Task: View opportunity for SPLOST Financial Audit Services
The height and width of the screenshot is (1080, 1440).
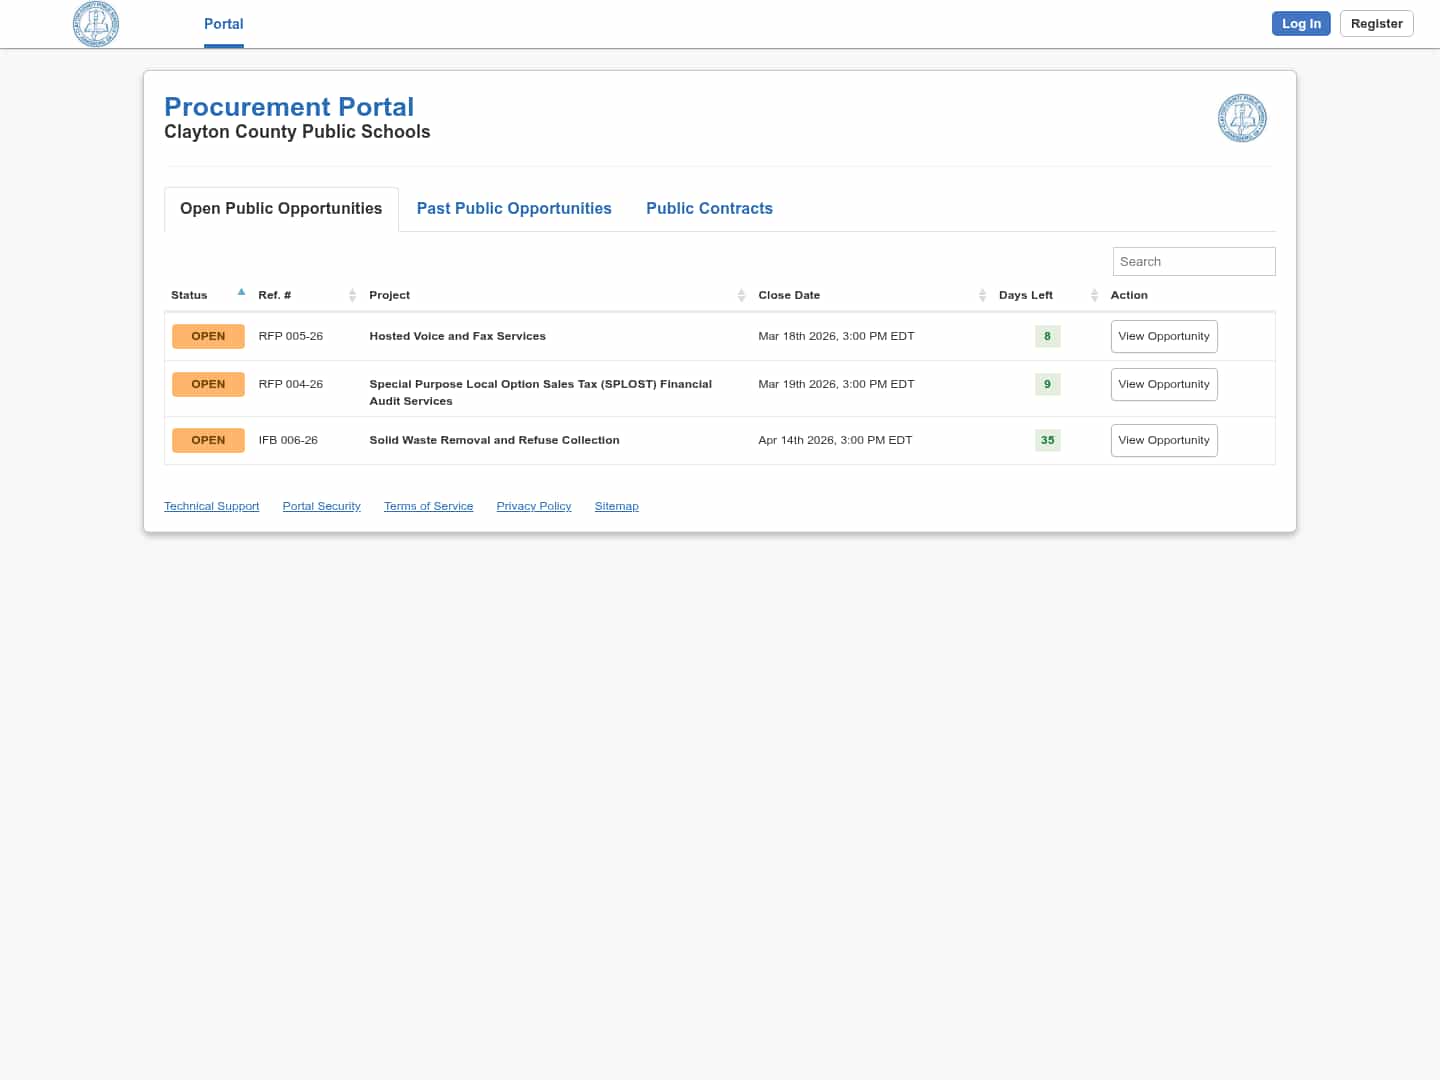Action: (x=1164, y=384)
